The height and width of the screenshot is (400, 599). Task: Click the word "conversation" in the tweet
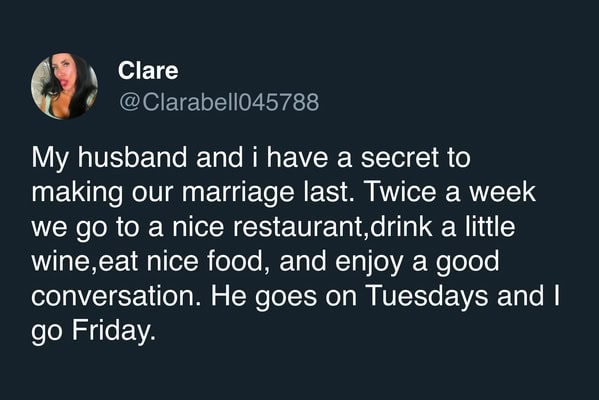pyautogui.click(x=113, y=296)
